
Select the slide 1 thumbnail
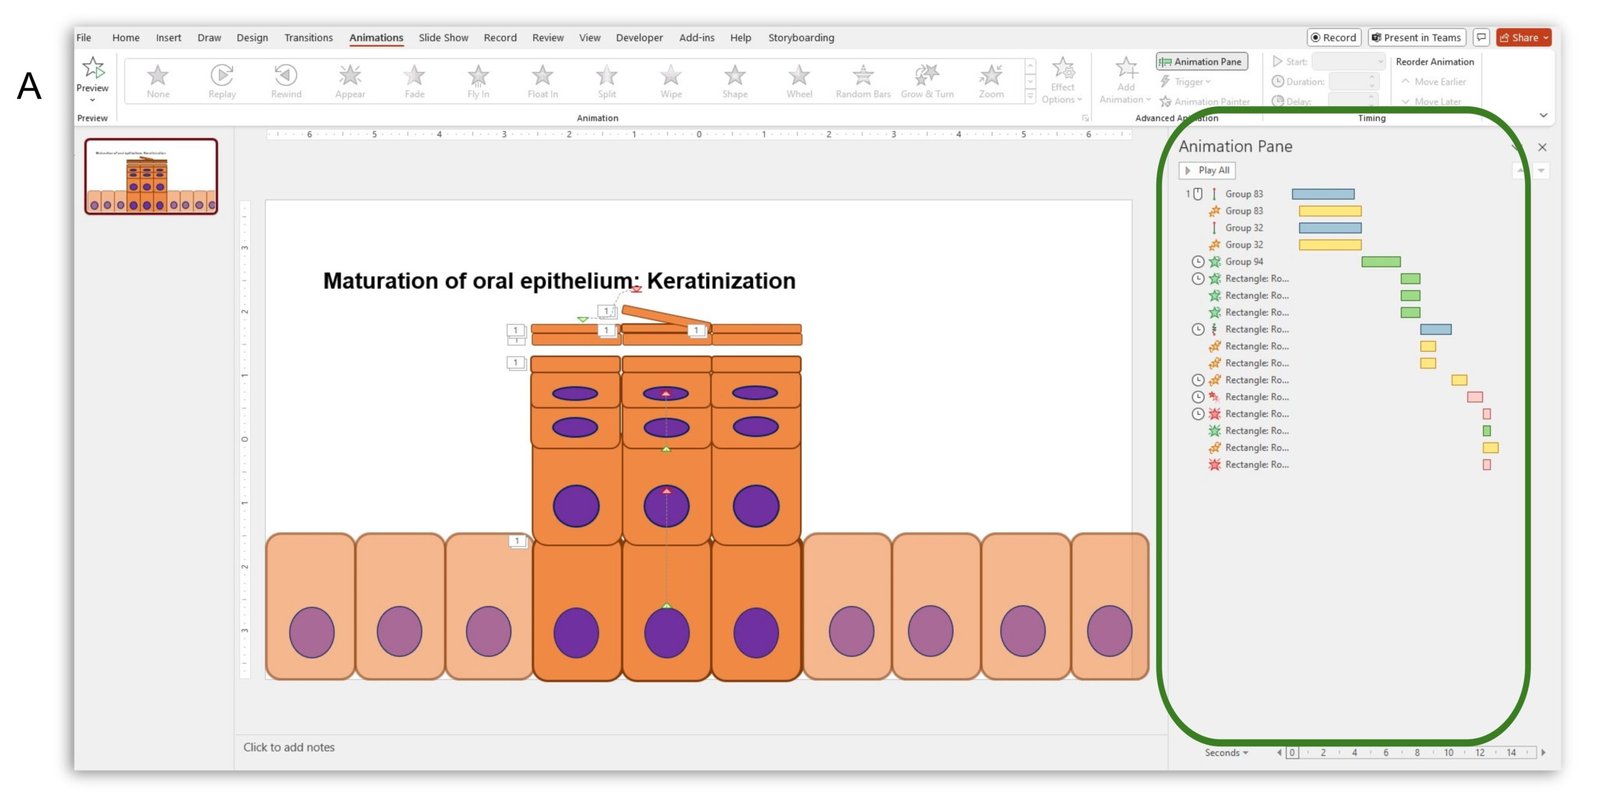151,177
